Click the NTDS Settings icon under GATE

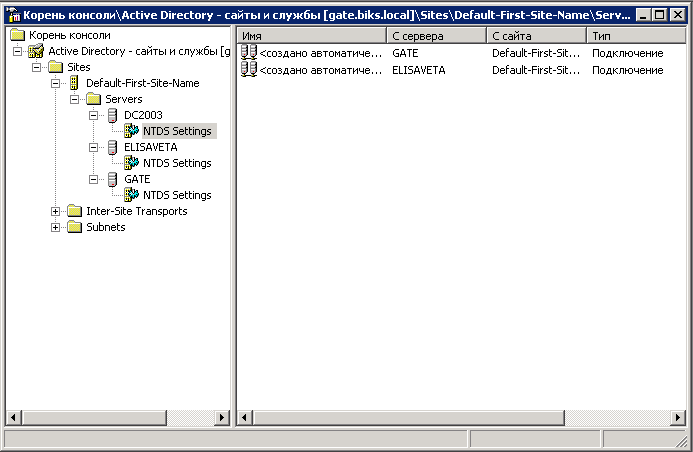click(131, 194)
